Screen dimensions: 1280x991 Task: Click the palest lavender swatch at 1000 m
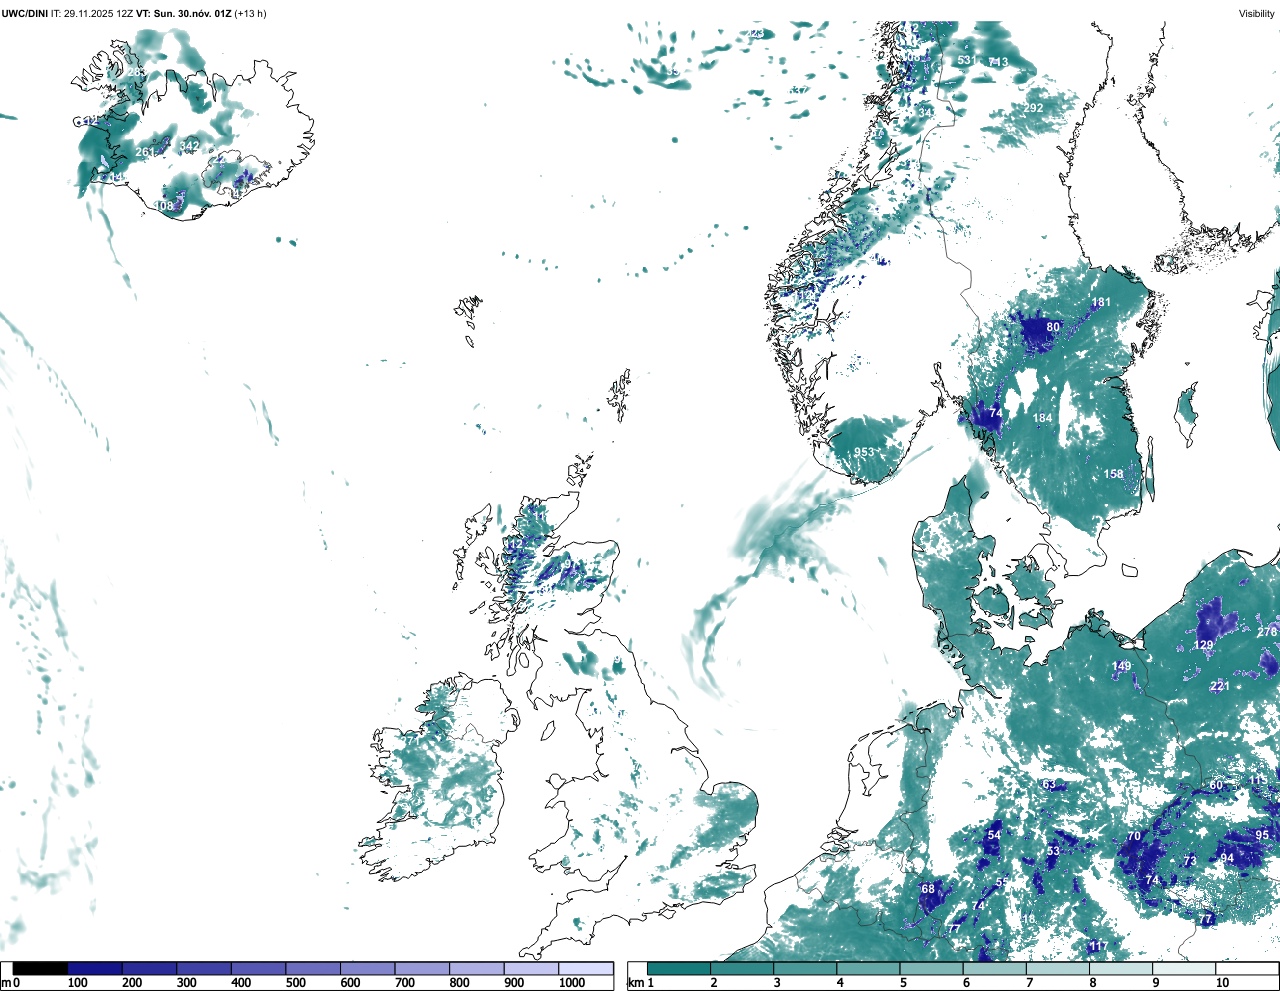[585, 968]
